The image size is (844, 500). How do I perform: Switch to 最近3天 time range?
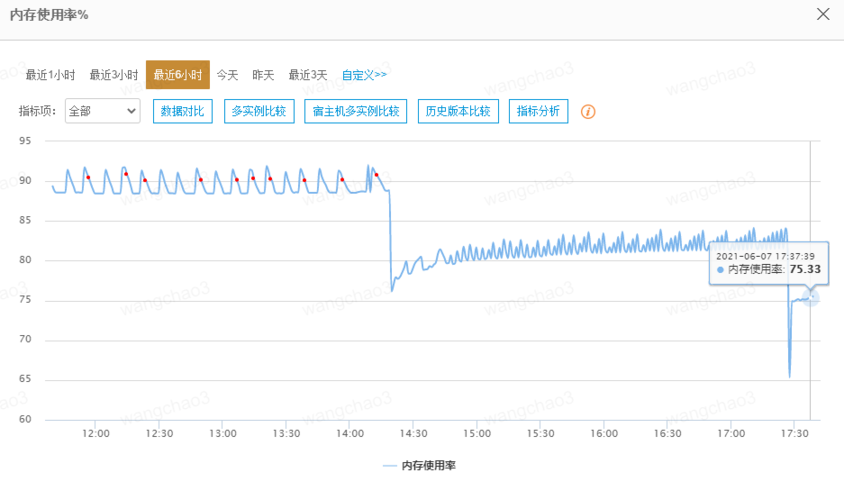308,75
